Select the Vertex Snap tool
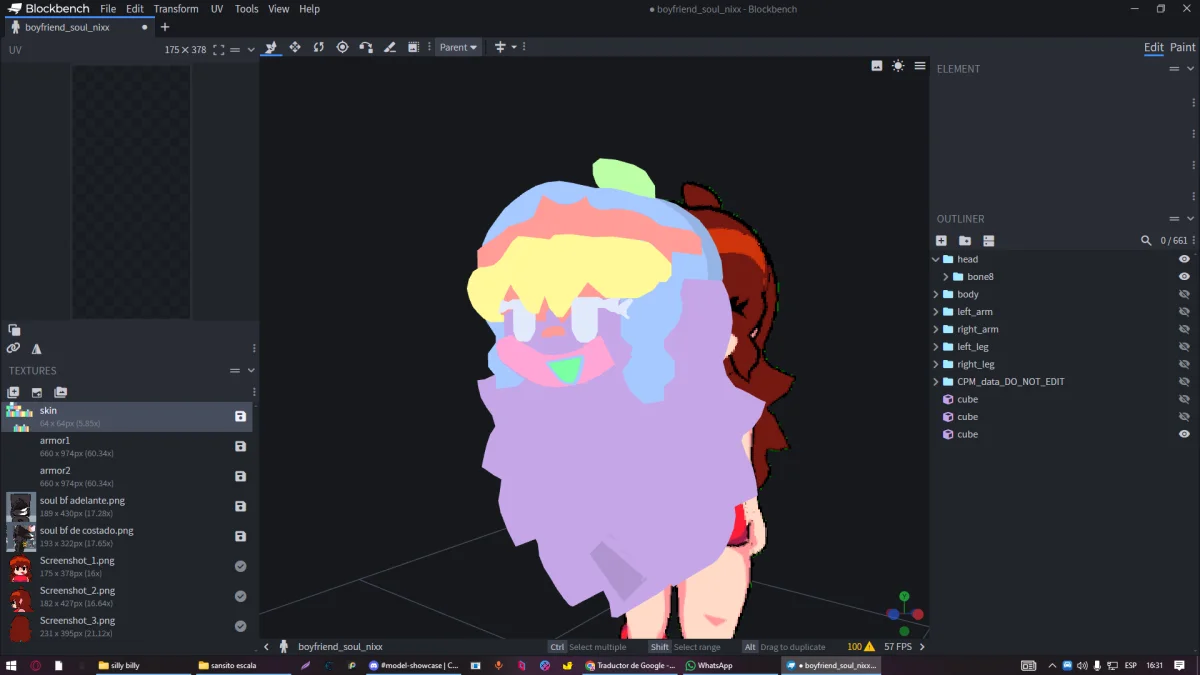Image resolution: width=1200 pixels, height=675 pixels. point(366,47)
